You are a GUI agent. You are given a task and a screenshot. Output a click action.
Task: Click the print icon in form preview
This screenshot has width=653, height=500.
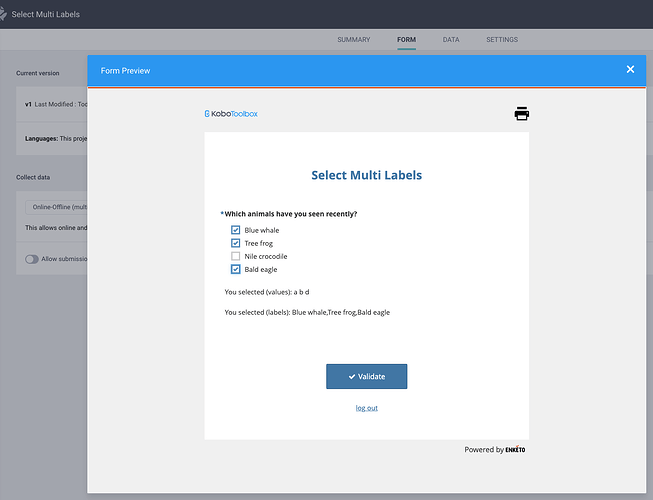tap(521, 113)
